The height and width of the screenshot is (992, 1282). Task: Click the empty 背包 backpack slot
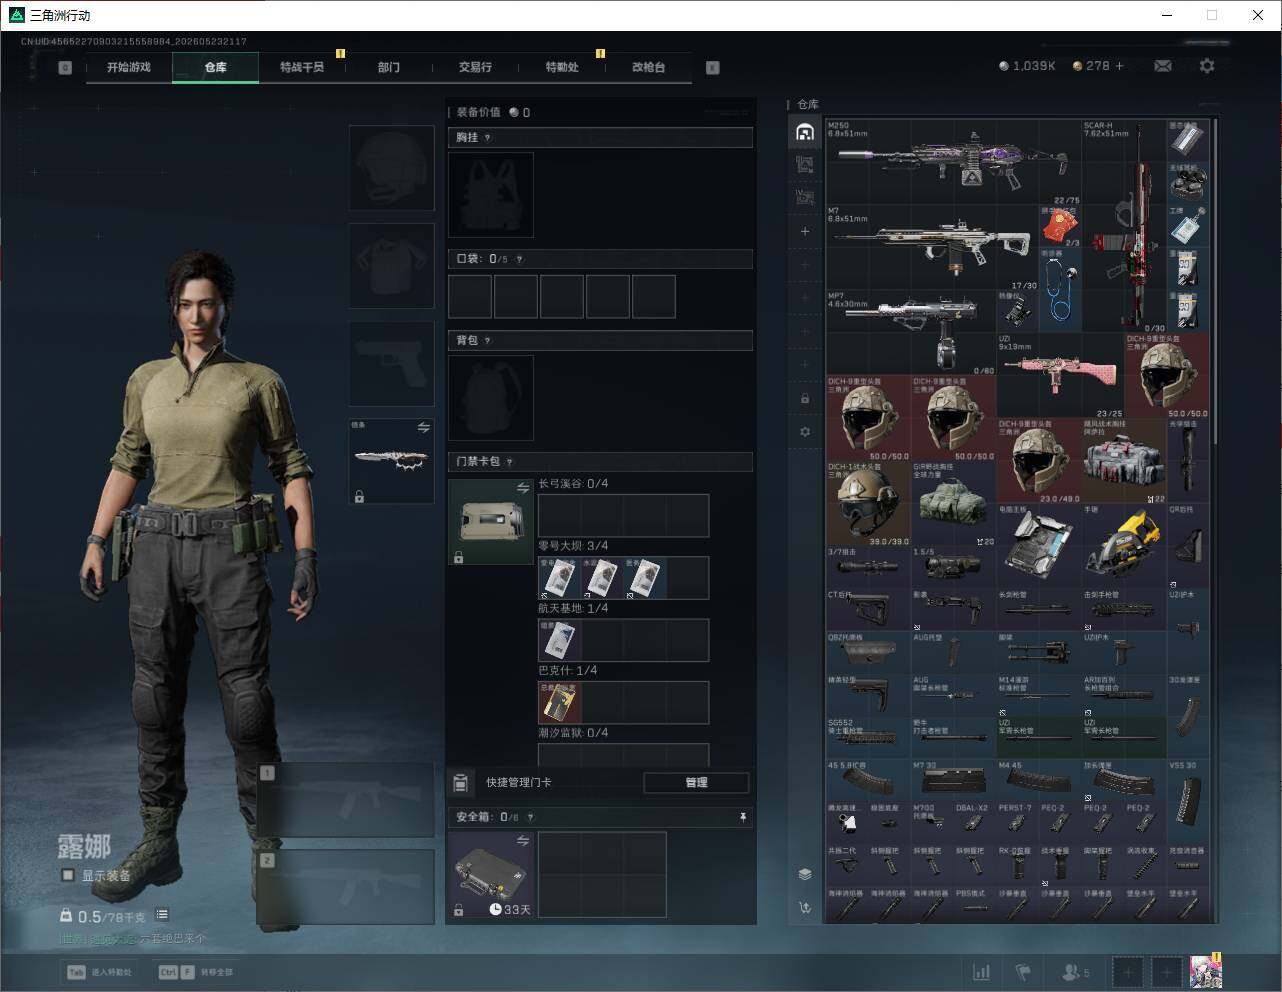point(491,397)
